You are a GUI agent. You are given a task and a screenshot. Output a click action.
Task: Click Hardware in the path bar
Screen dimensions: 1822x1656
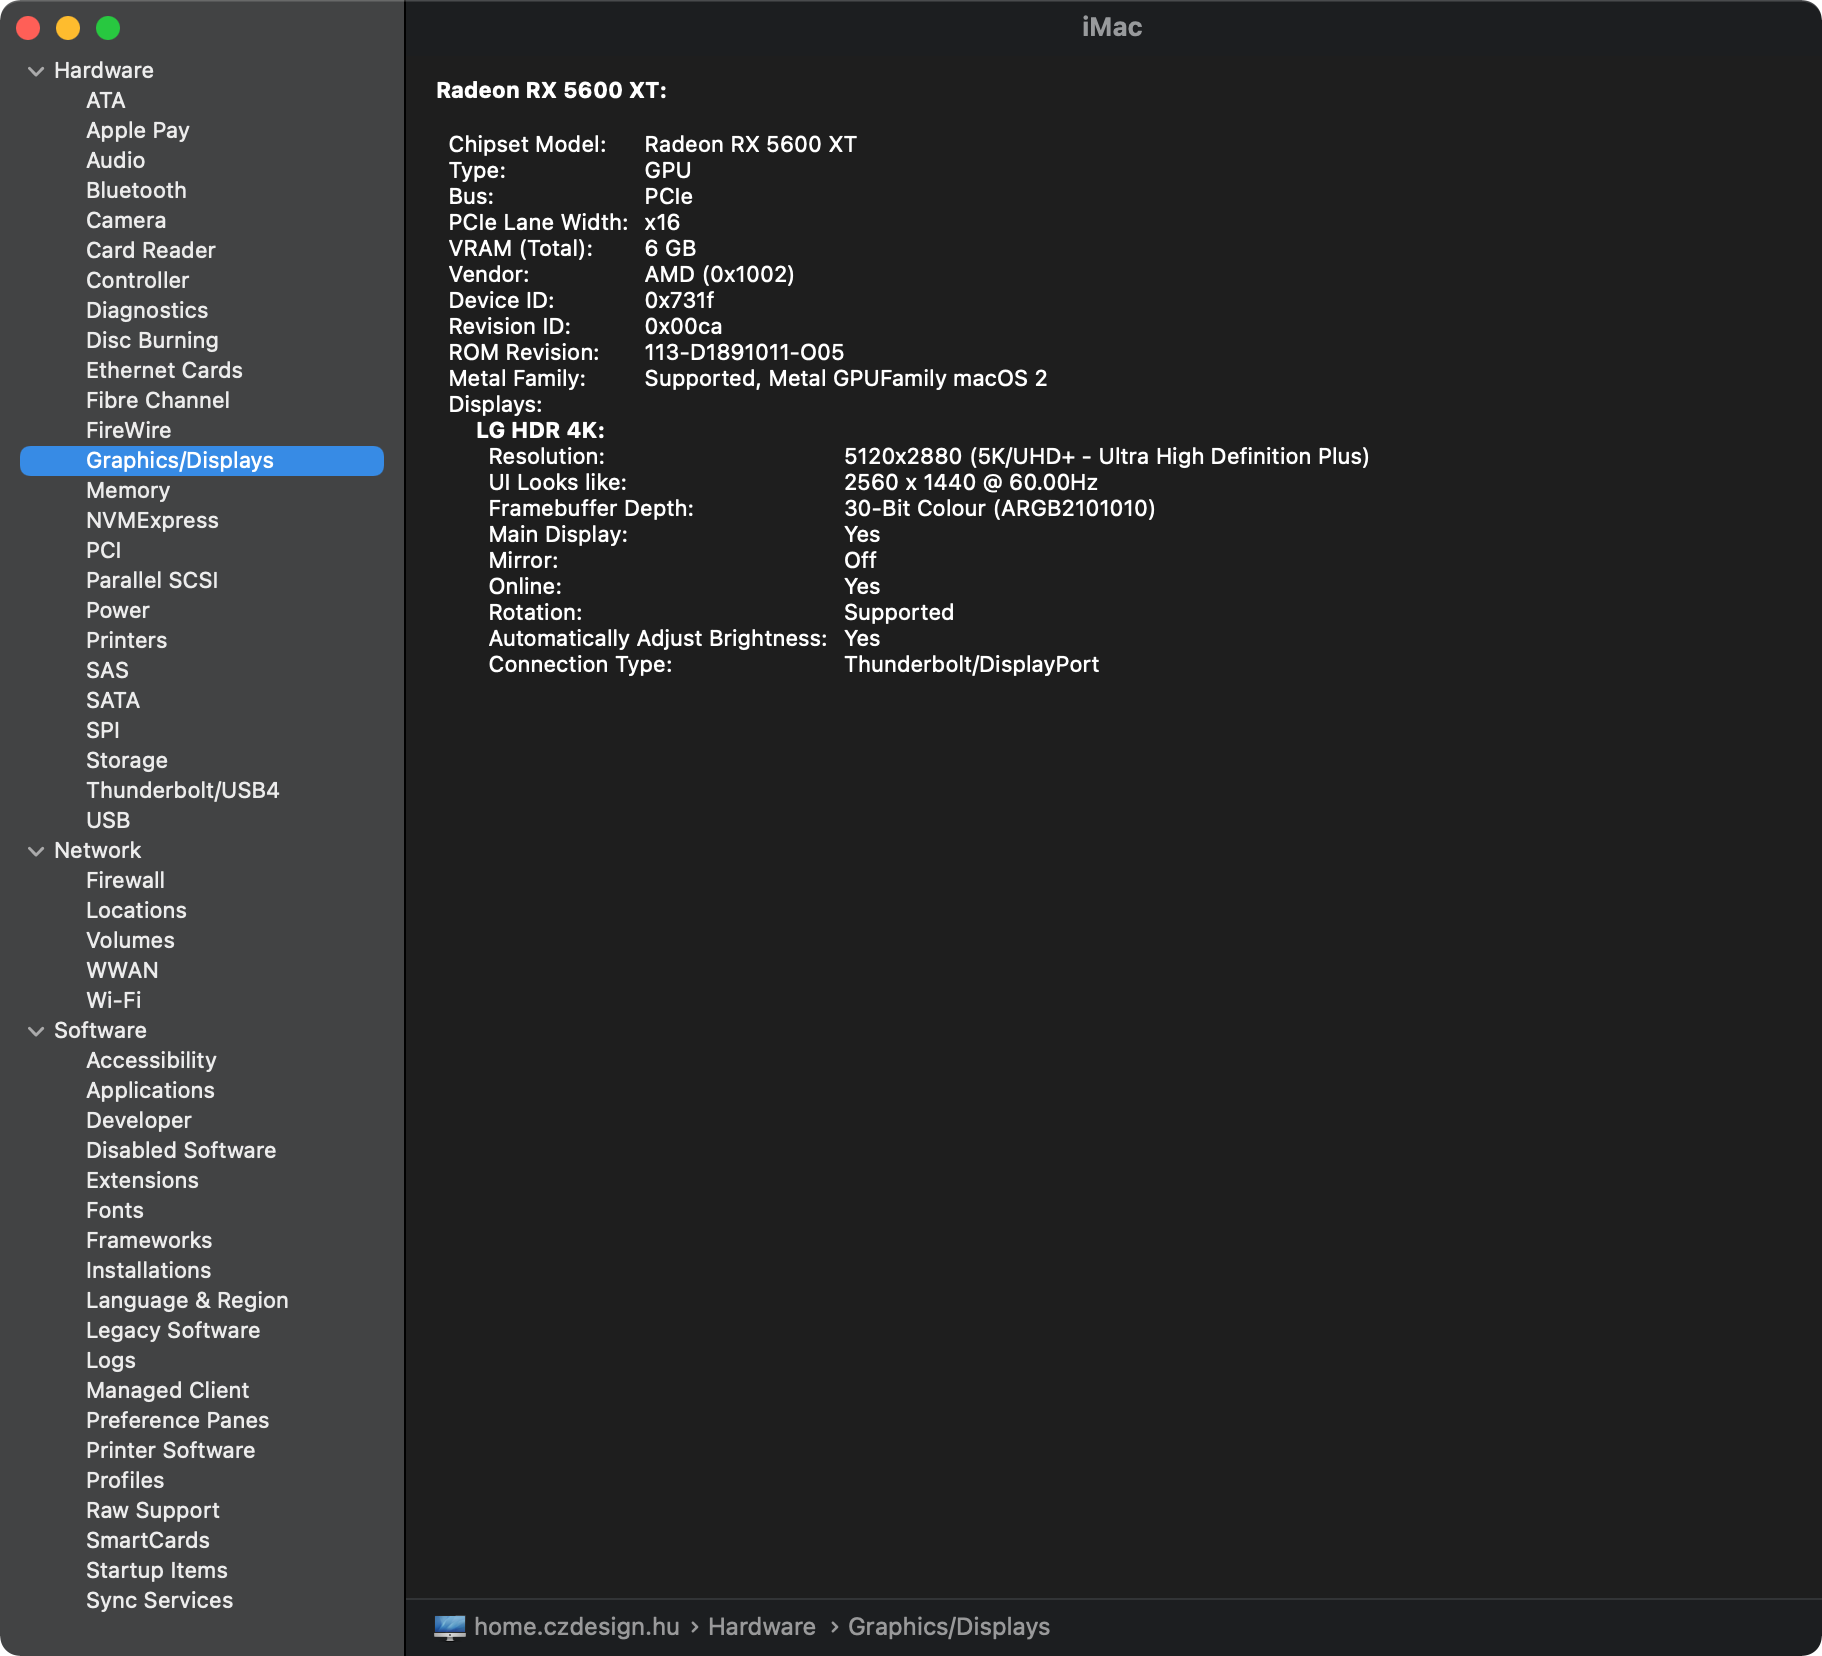point(762,1627)
